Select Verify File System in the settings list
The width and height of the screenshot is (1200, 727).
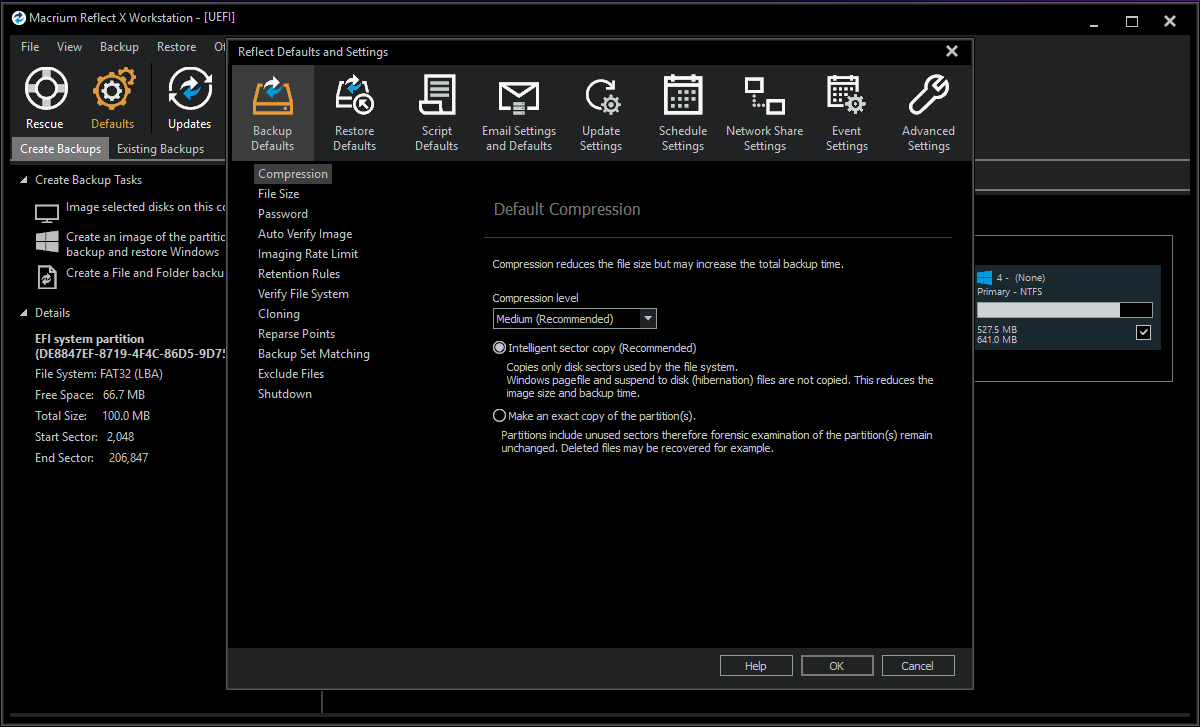coord(304,294)
